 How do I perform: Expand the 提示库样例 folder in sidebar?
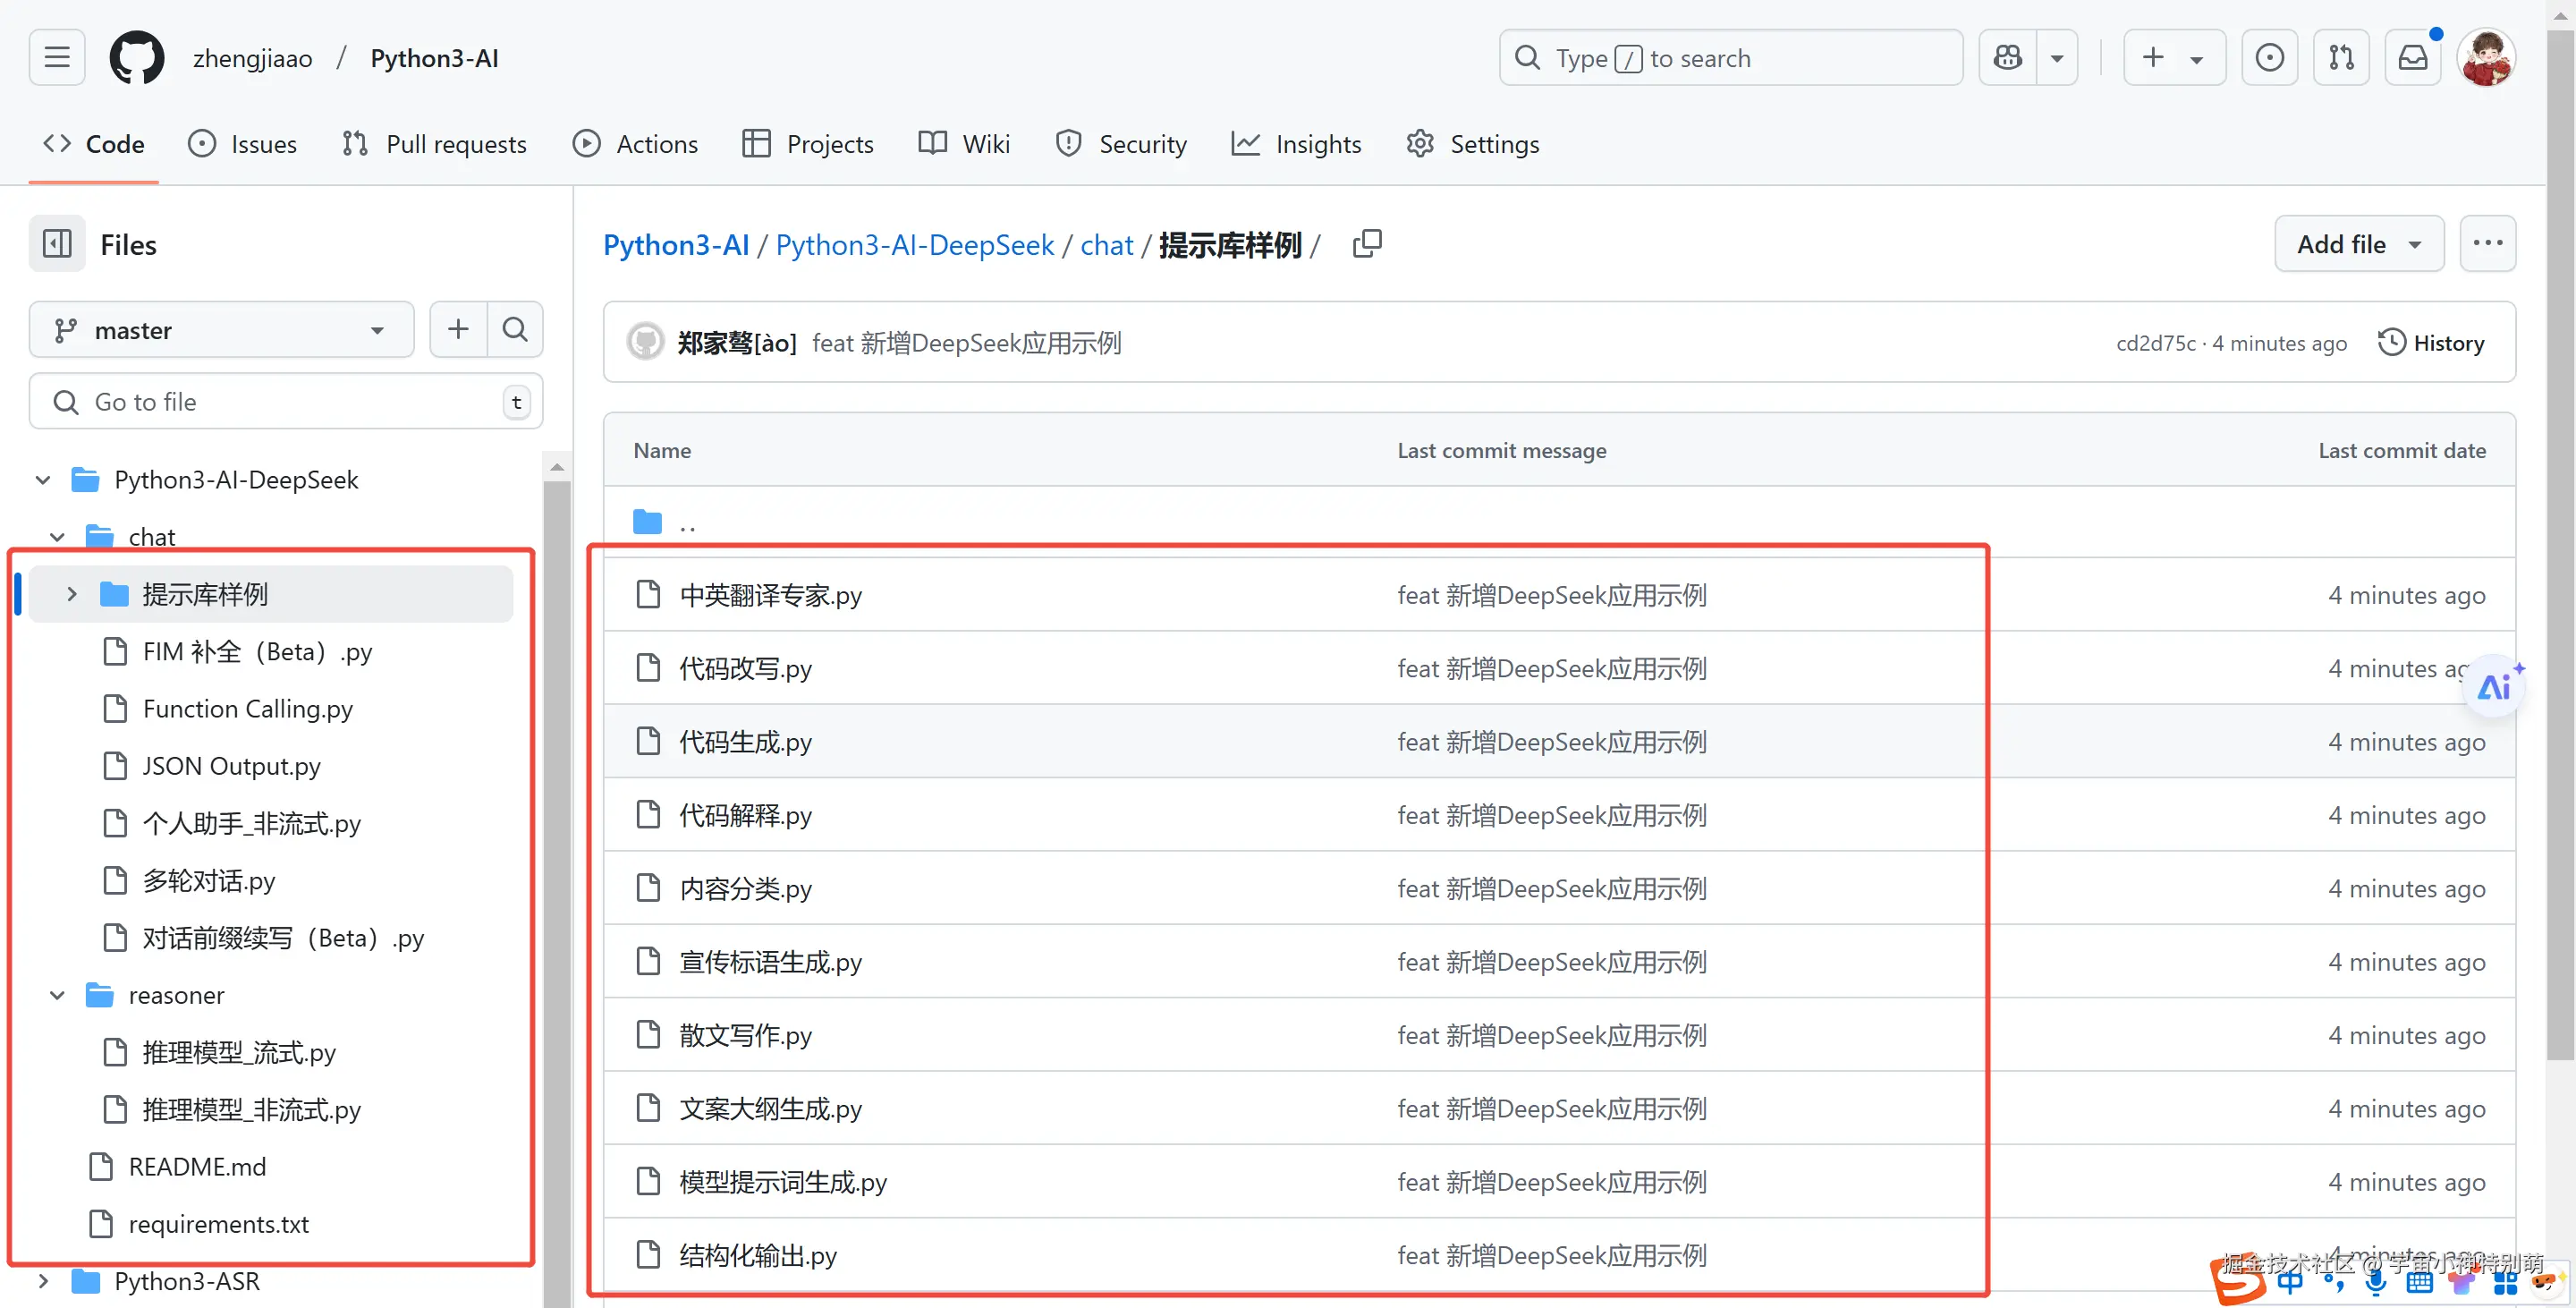coord(70,593)
